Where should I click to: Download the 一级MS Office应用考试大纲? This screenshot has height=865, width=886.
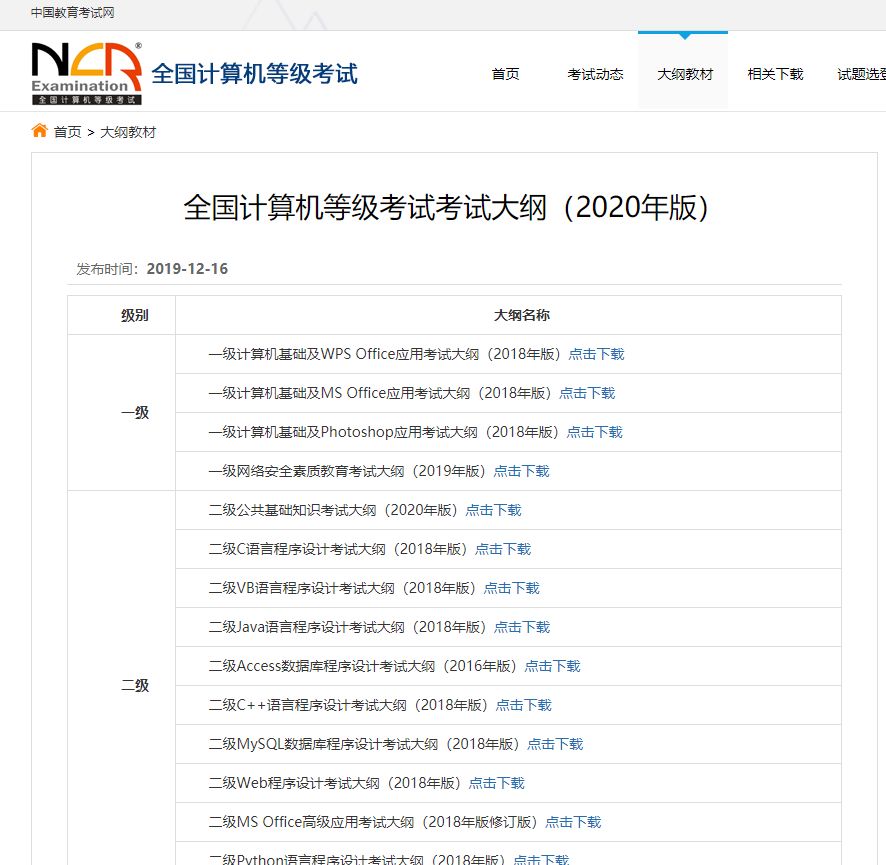pos(587,392)
